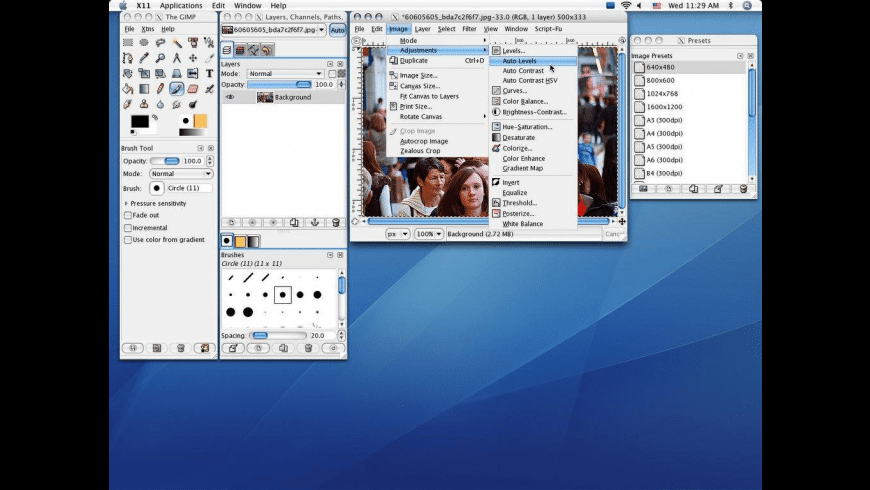This screenshot has width=870, height=490.
Task: Click Desaturate in the Adjustments submenu
Action: [518, 138]
